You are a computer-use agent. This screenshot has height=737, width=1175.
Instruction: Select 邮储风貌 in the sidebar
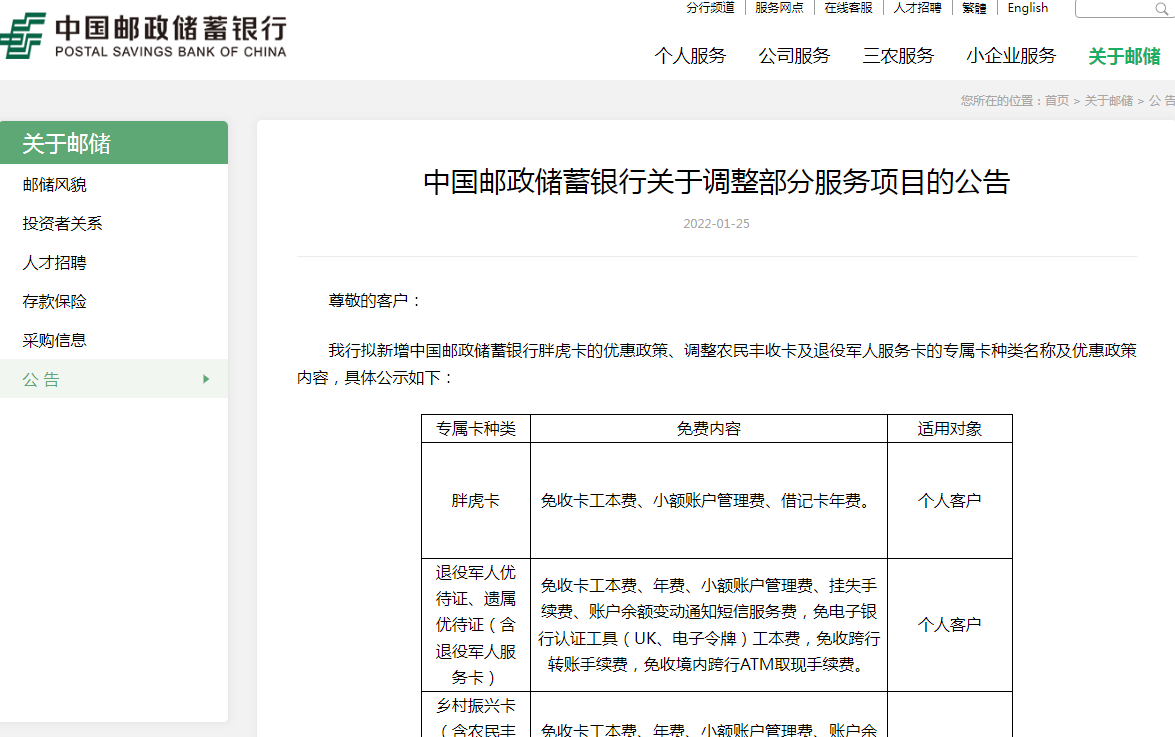55,184
